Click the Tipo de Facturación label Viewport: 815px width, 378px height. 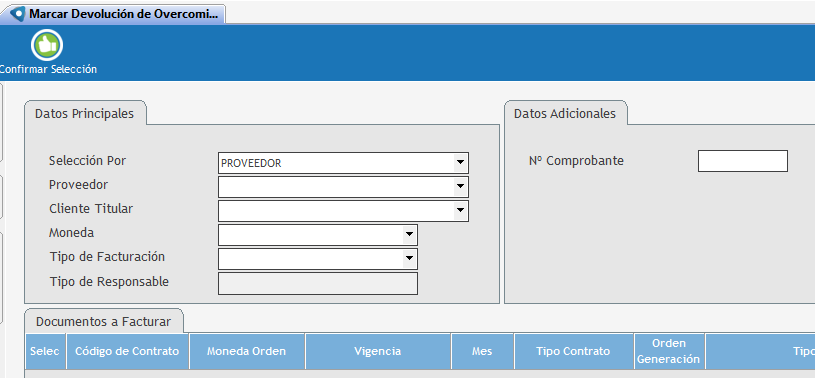[x=108, y=256]
